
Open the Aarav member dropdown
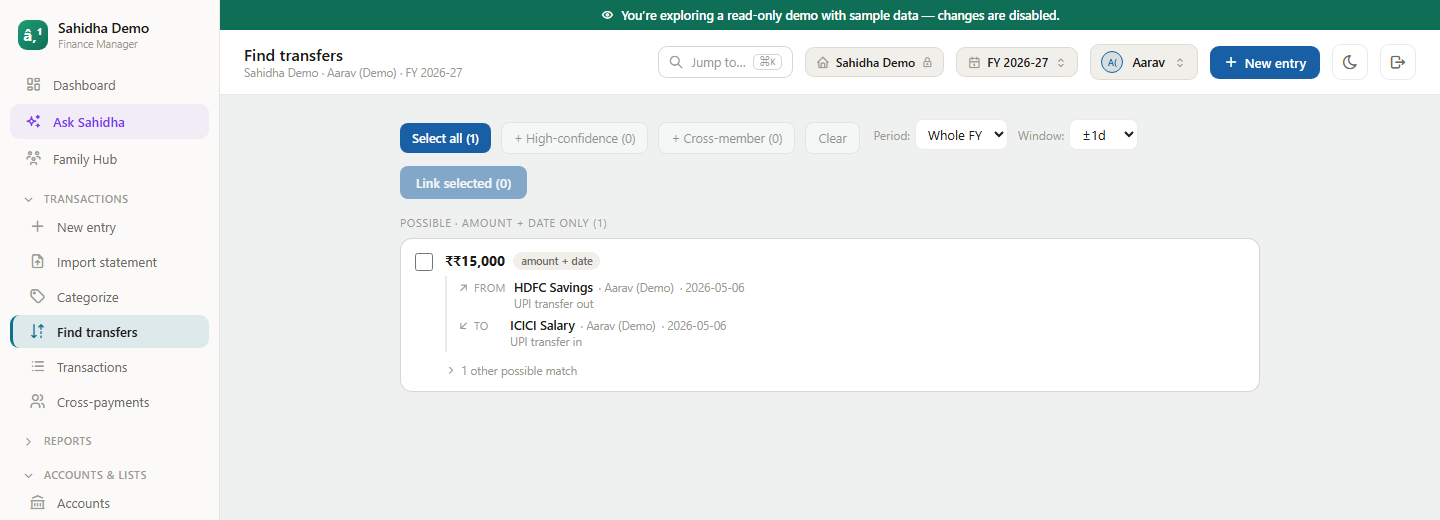tap(1144, 62)
